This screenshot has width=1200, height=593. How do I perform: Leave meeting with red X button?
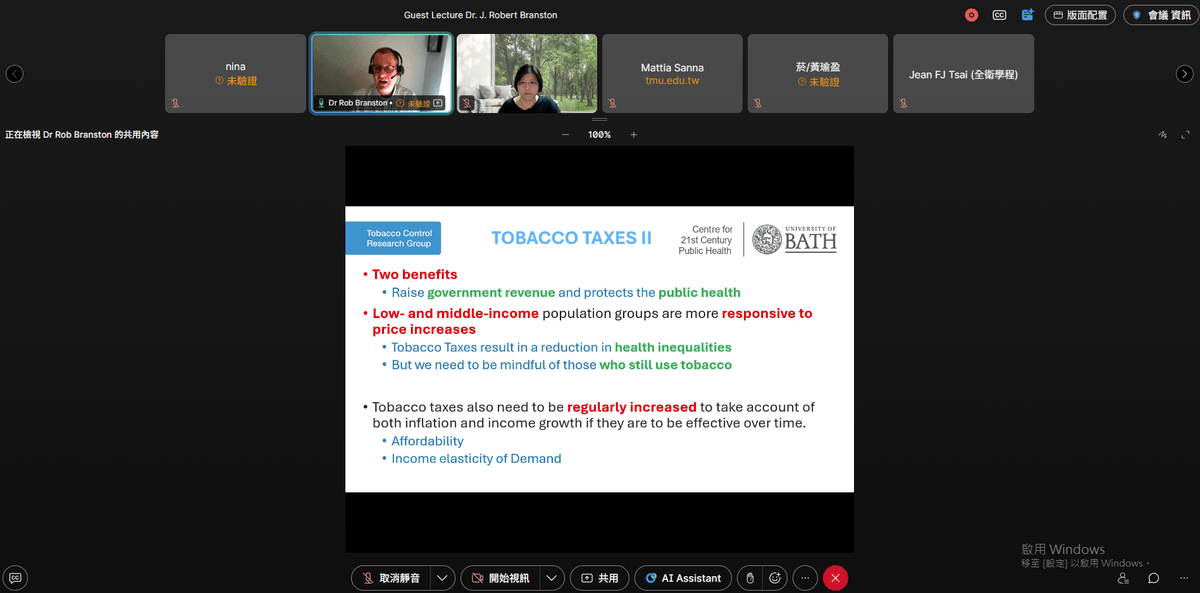(836, 578)
